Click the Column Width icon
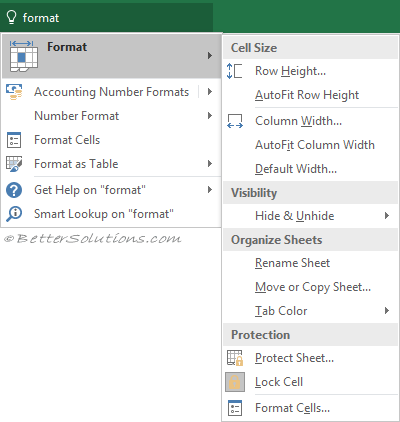Viewport: 400px width, 422px height. pos(235,121)
